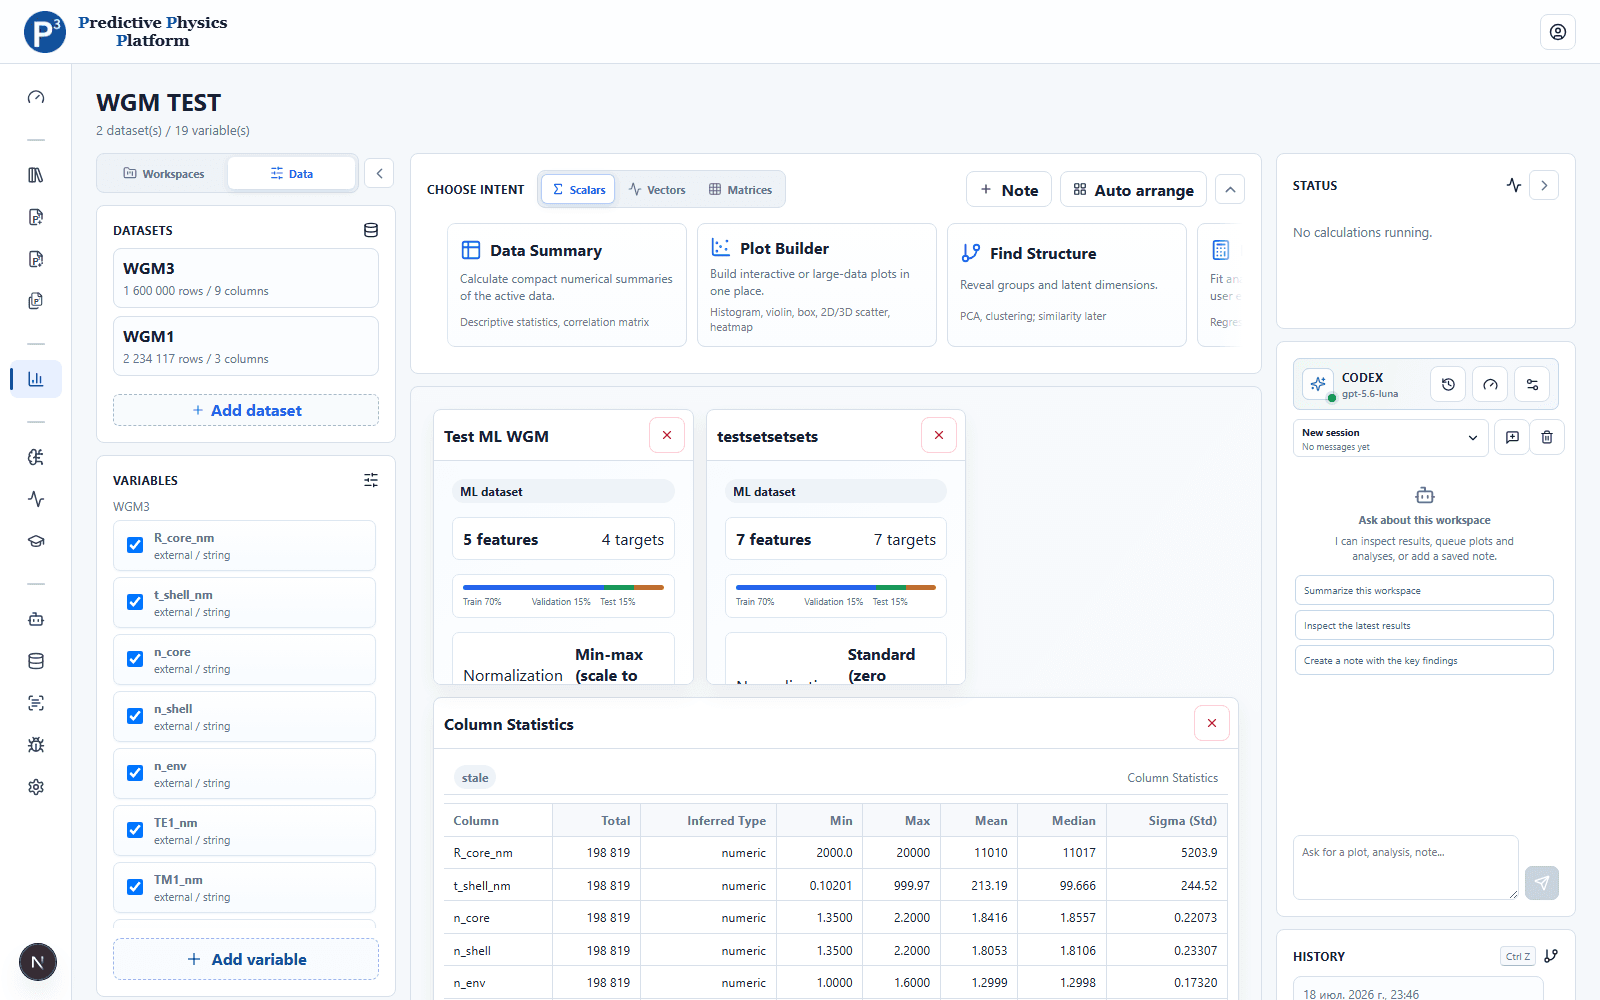
Task: Open Codex session history clock icon
Action: pos(1448,384)
